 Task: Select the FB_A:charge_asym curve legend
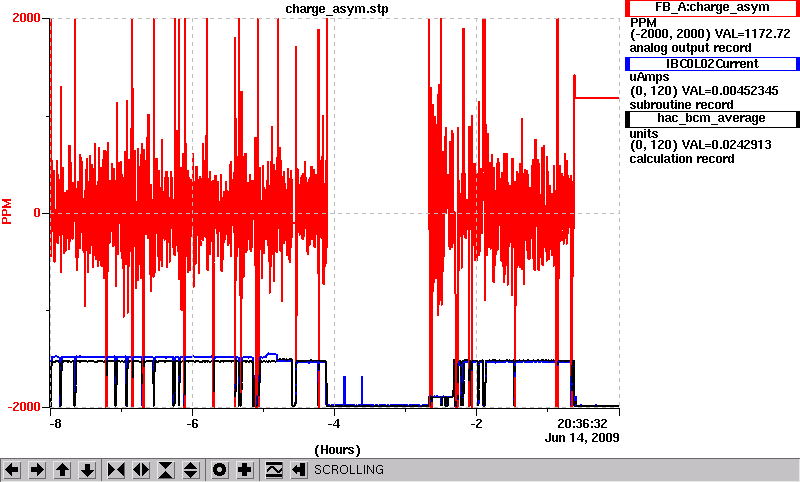[712, 8]
